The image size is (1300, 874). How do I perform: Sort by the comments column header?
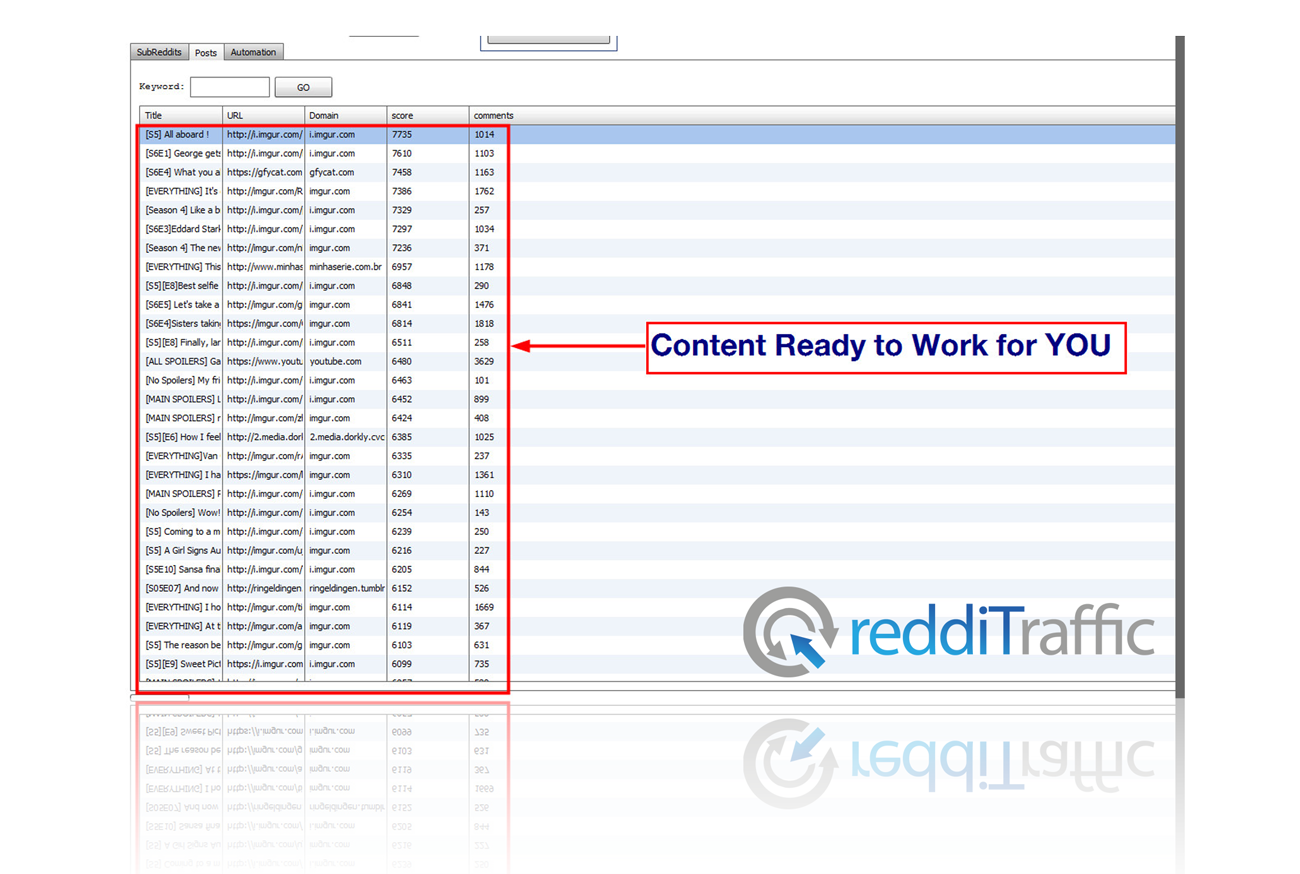(493, 115)
